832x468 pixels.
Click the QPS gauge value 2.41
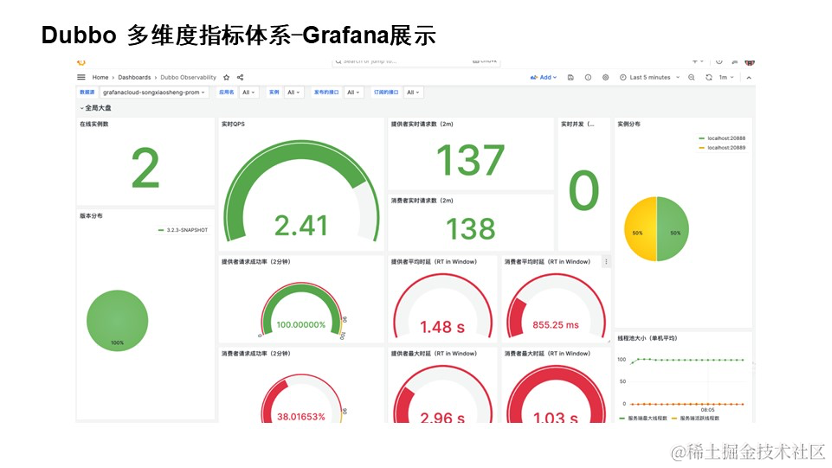click(301, 226)
